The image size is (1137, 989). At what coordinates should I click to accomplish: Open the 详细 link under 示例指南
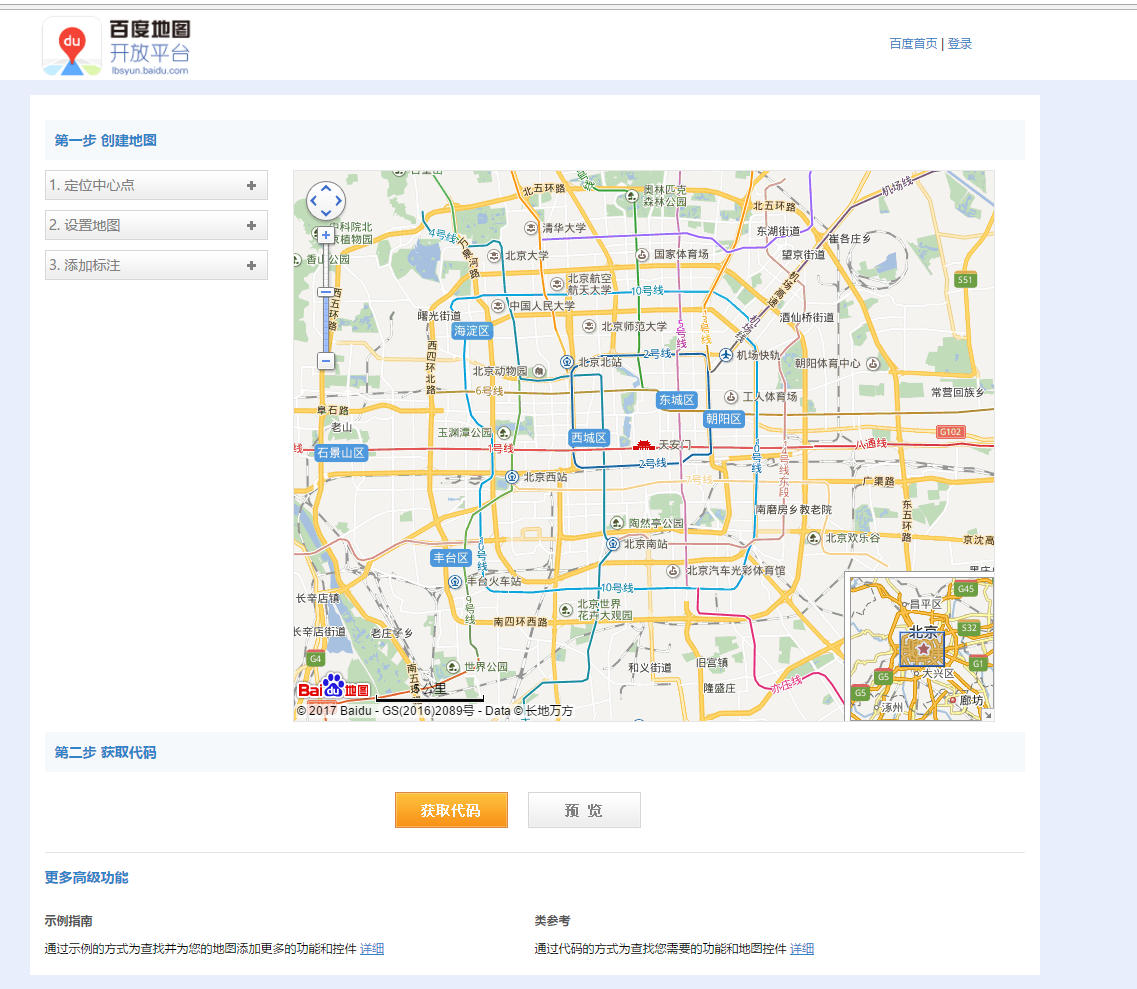[x=372, y=948]
